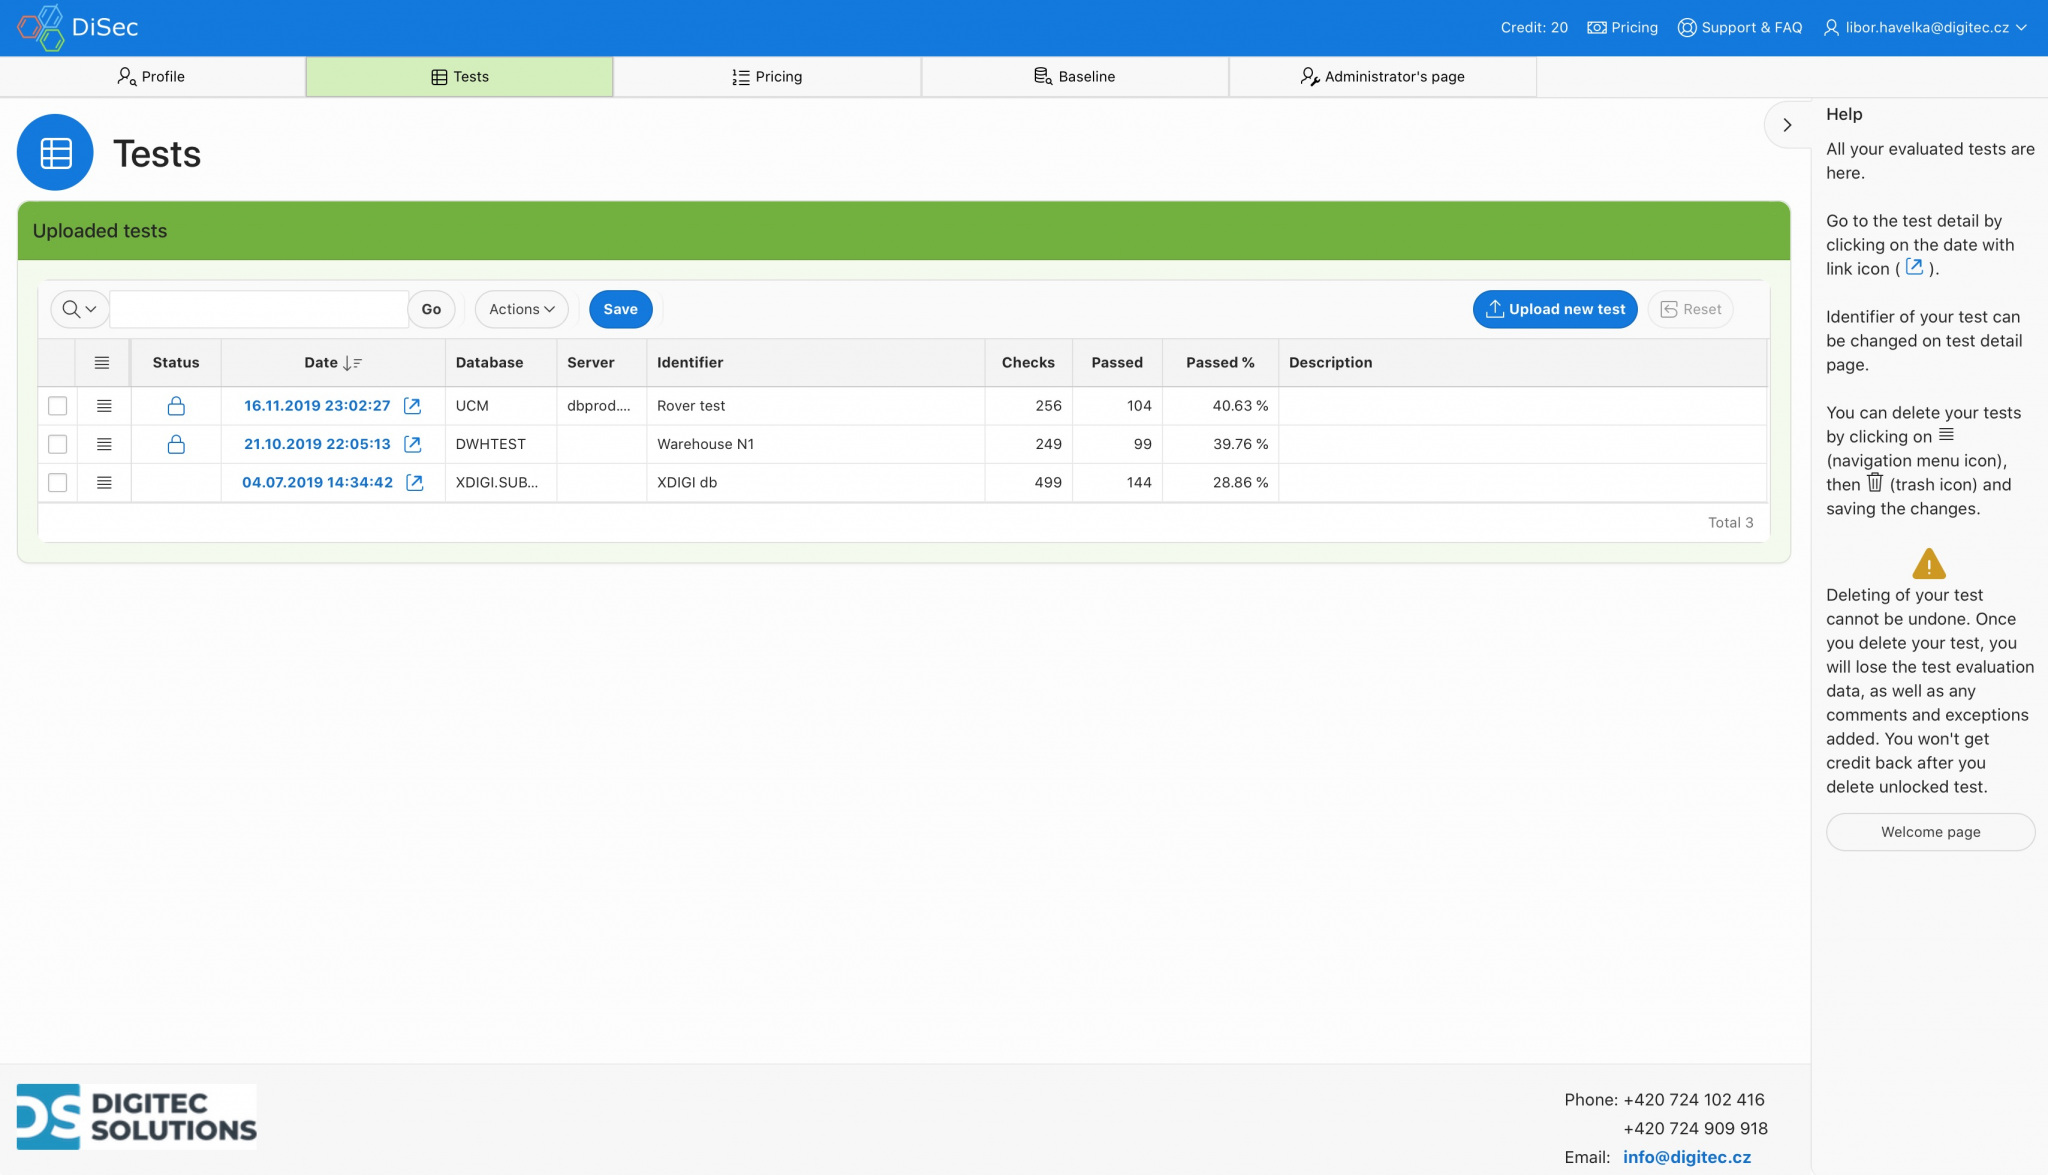Expand the search column selector dropdown

coord(79,309)
